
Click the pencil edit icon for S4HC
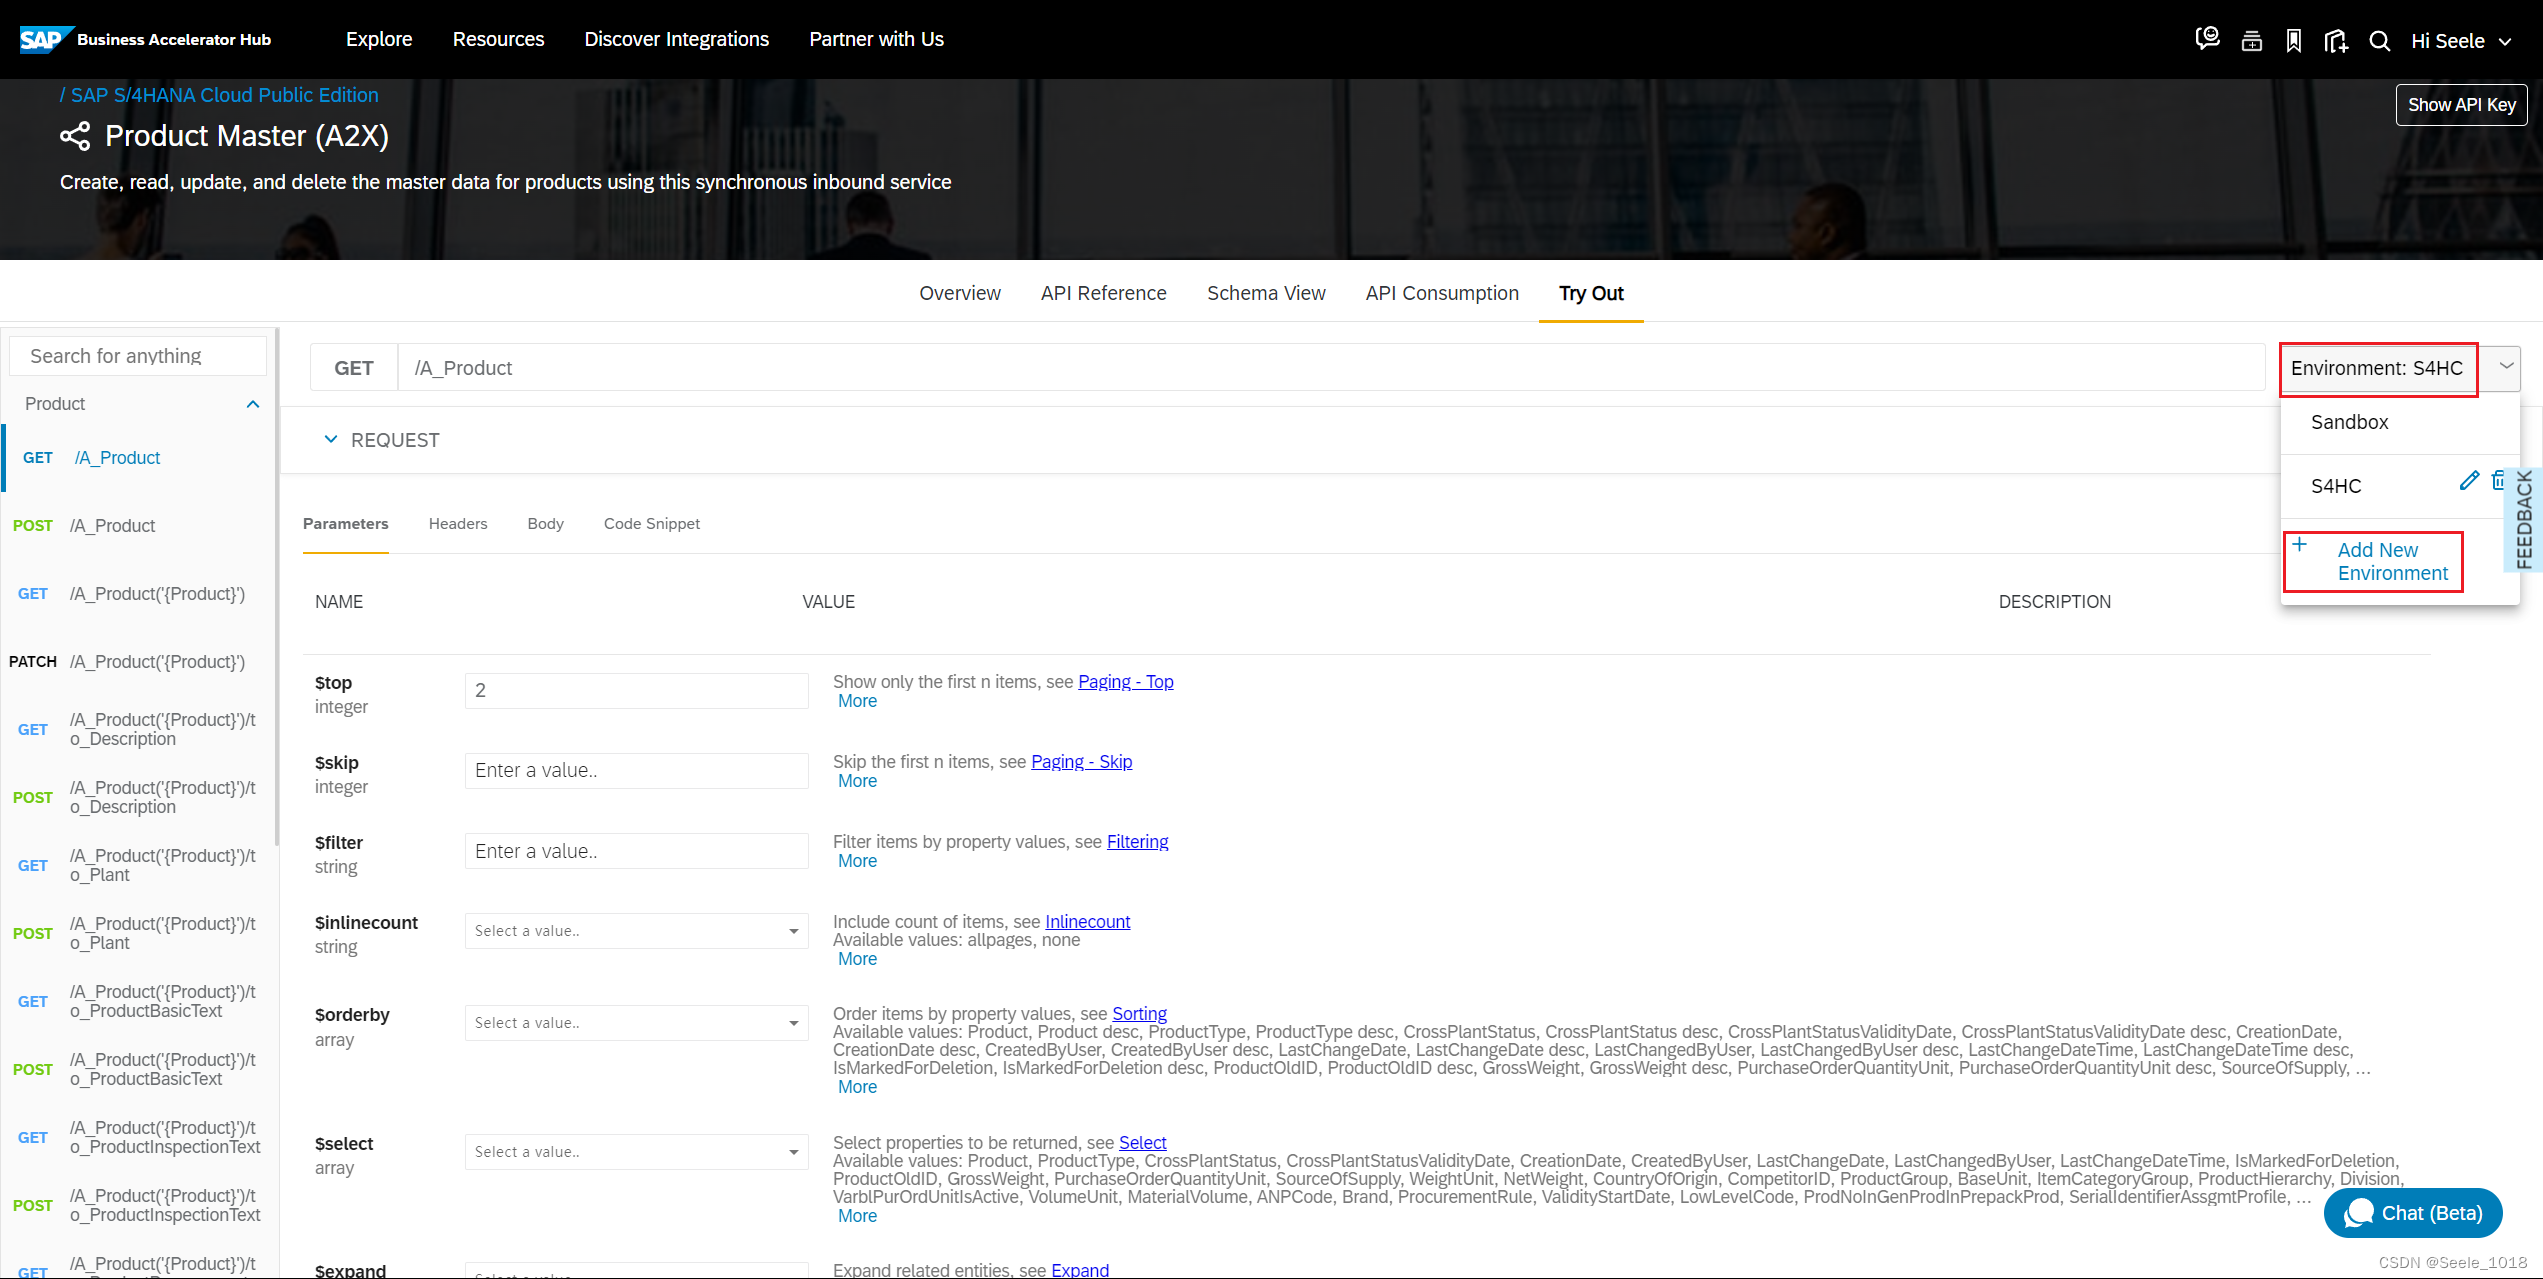click(x=2469, y=481)
